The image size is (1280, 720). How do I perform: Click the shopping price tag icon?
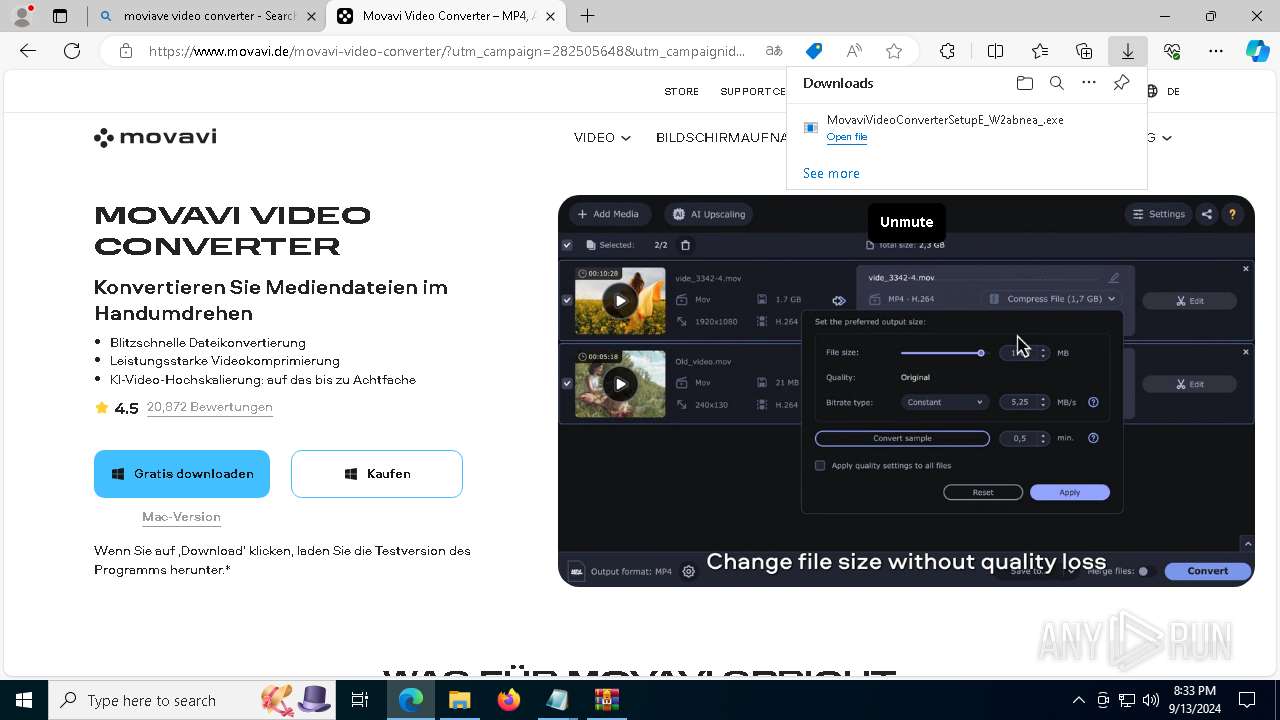click(x=814, y=51)
